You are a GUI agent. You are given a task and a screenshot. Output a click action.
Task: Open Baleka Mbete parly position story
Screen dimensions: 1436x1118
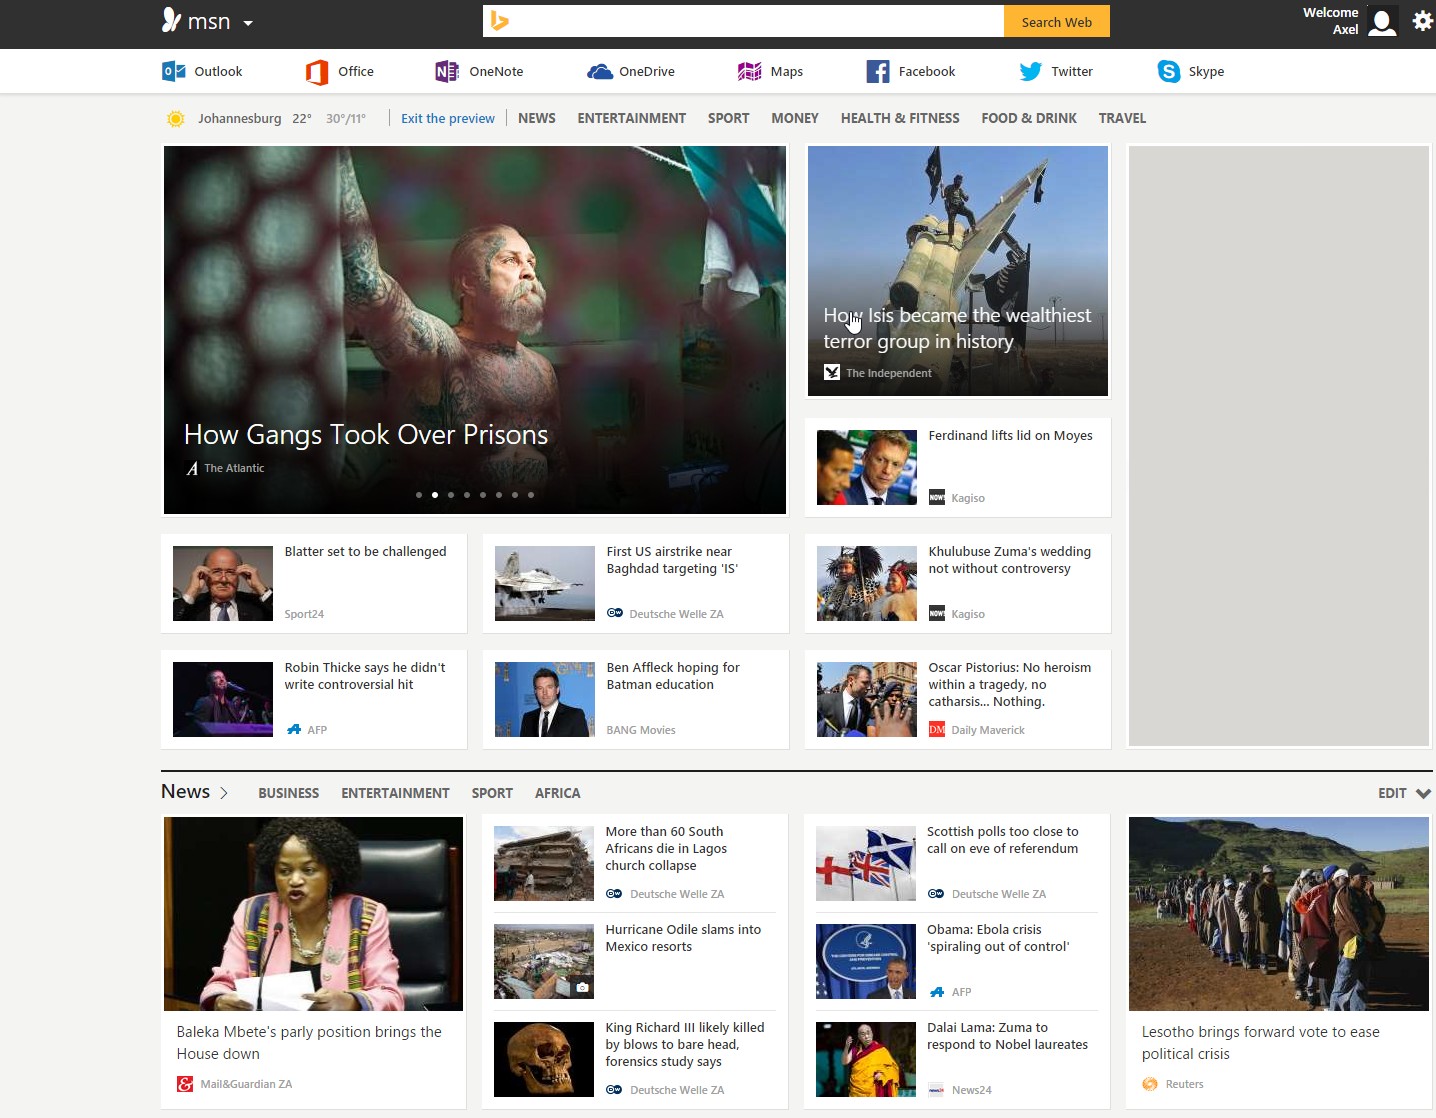click(x=309, y=1043)
